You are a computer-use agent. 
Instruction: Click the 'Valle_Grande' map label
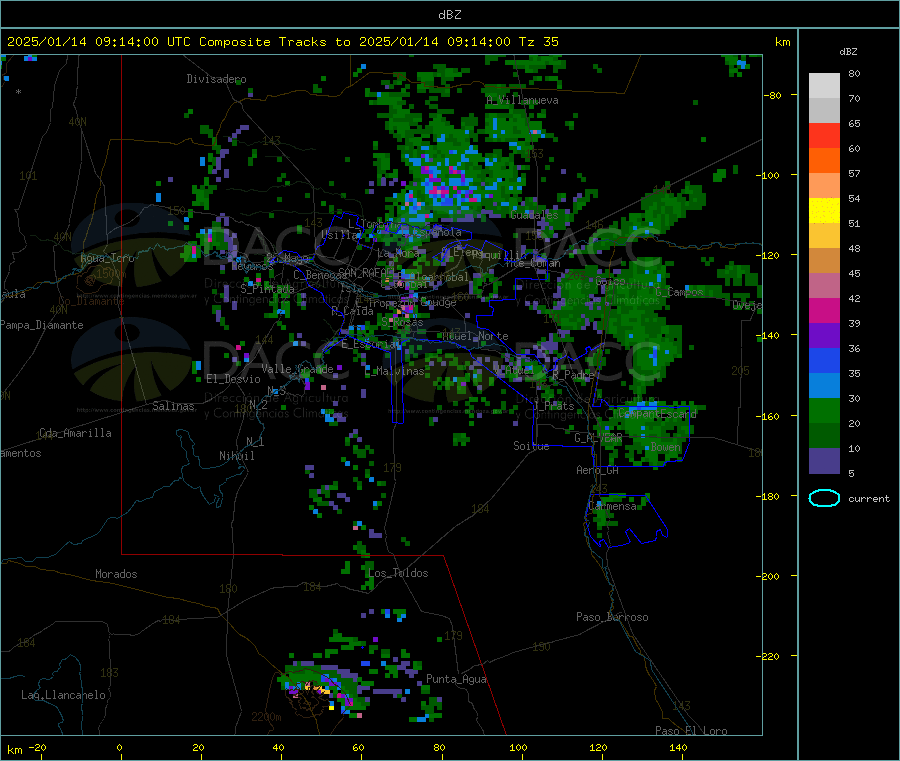pyautogui.click(x=297, y=369)
